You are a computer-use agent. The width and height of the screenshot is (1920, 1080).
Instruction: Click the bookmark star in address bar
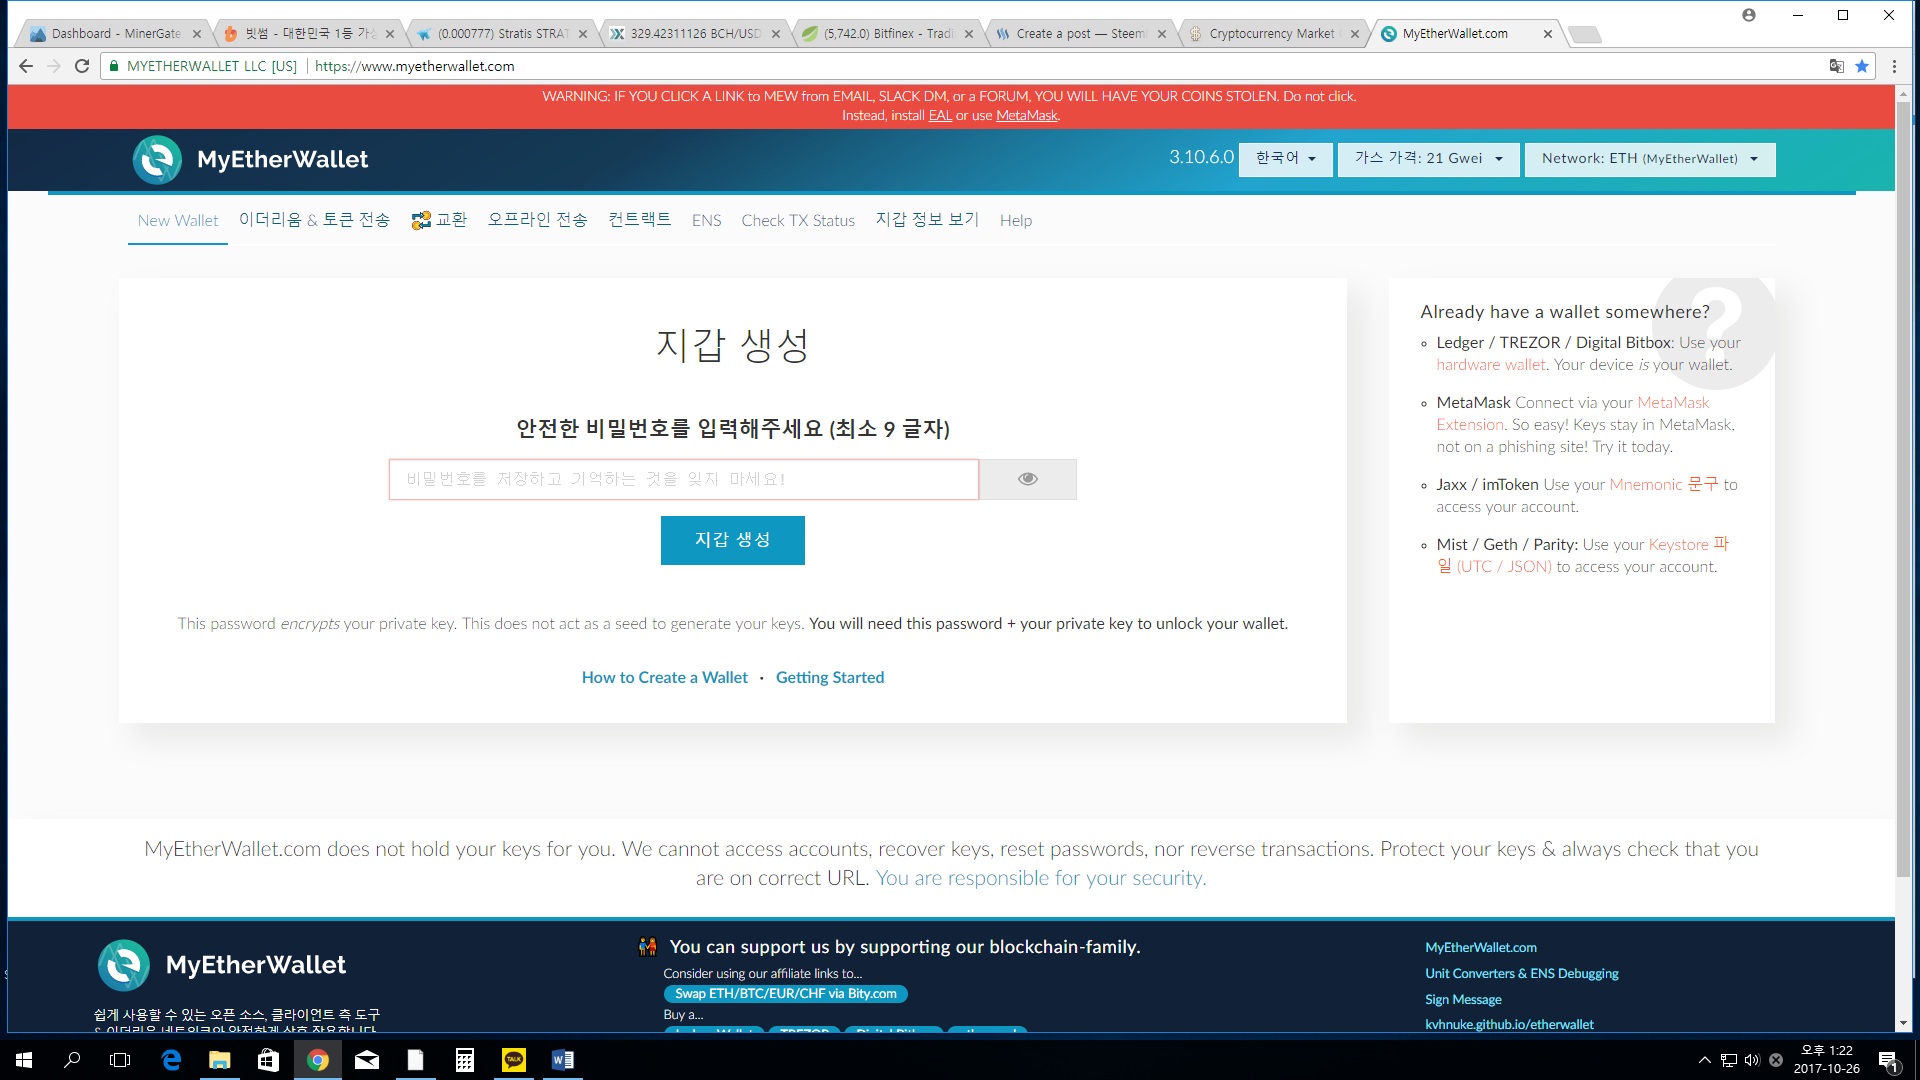(x=1862, y=66)
